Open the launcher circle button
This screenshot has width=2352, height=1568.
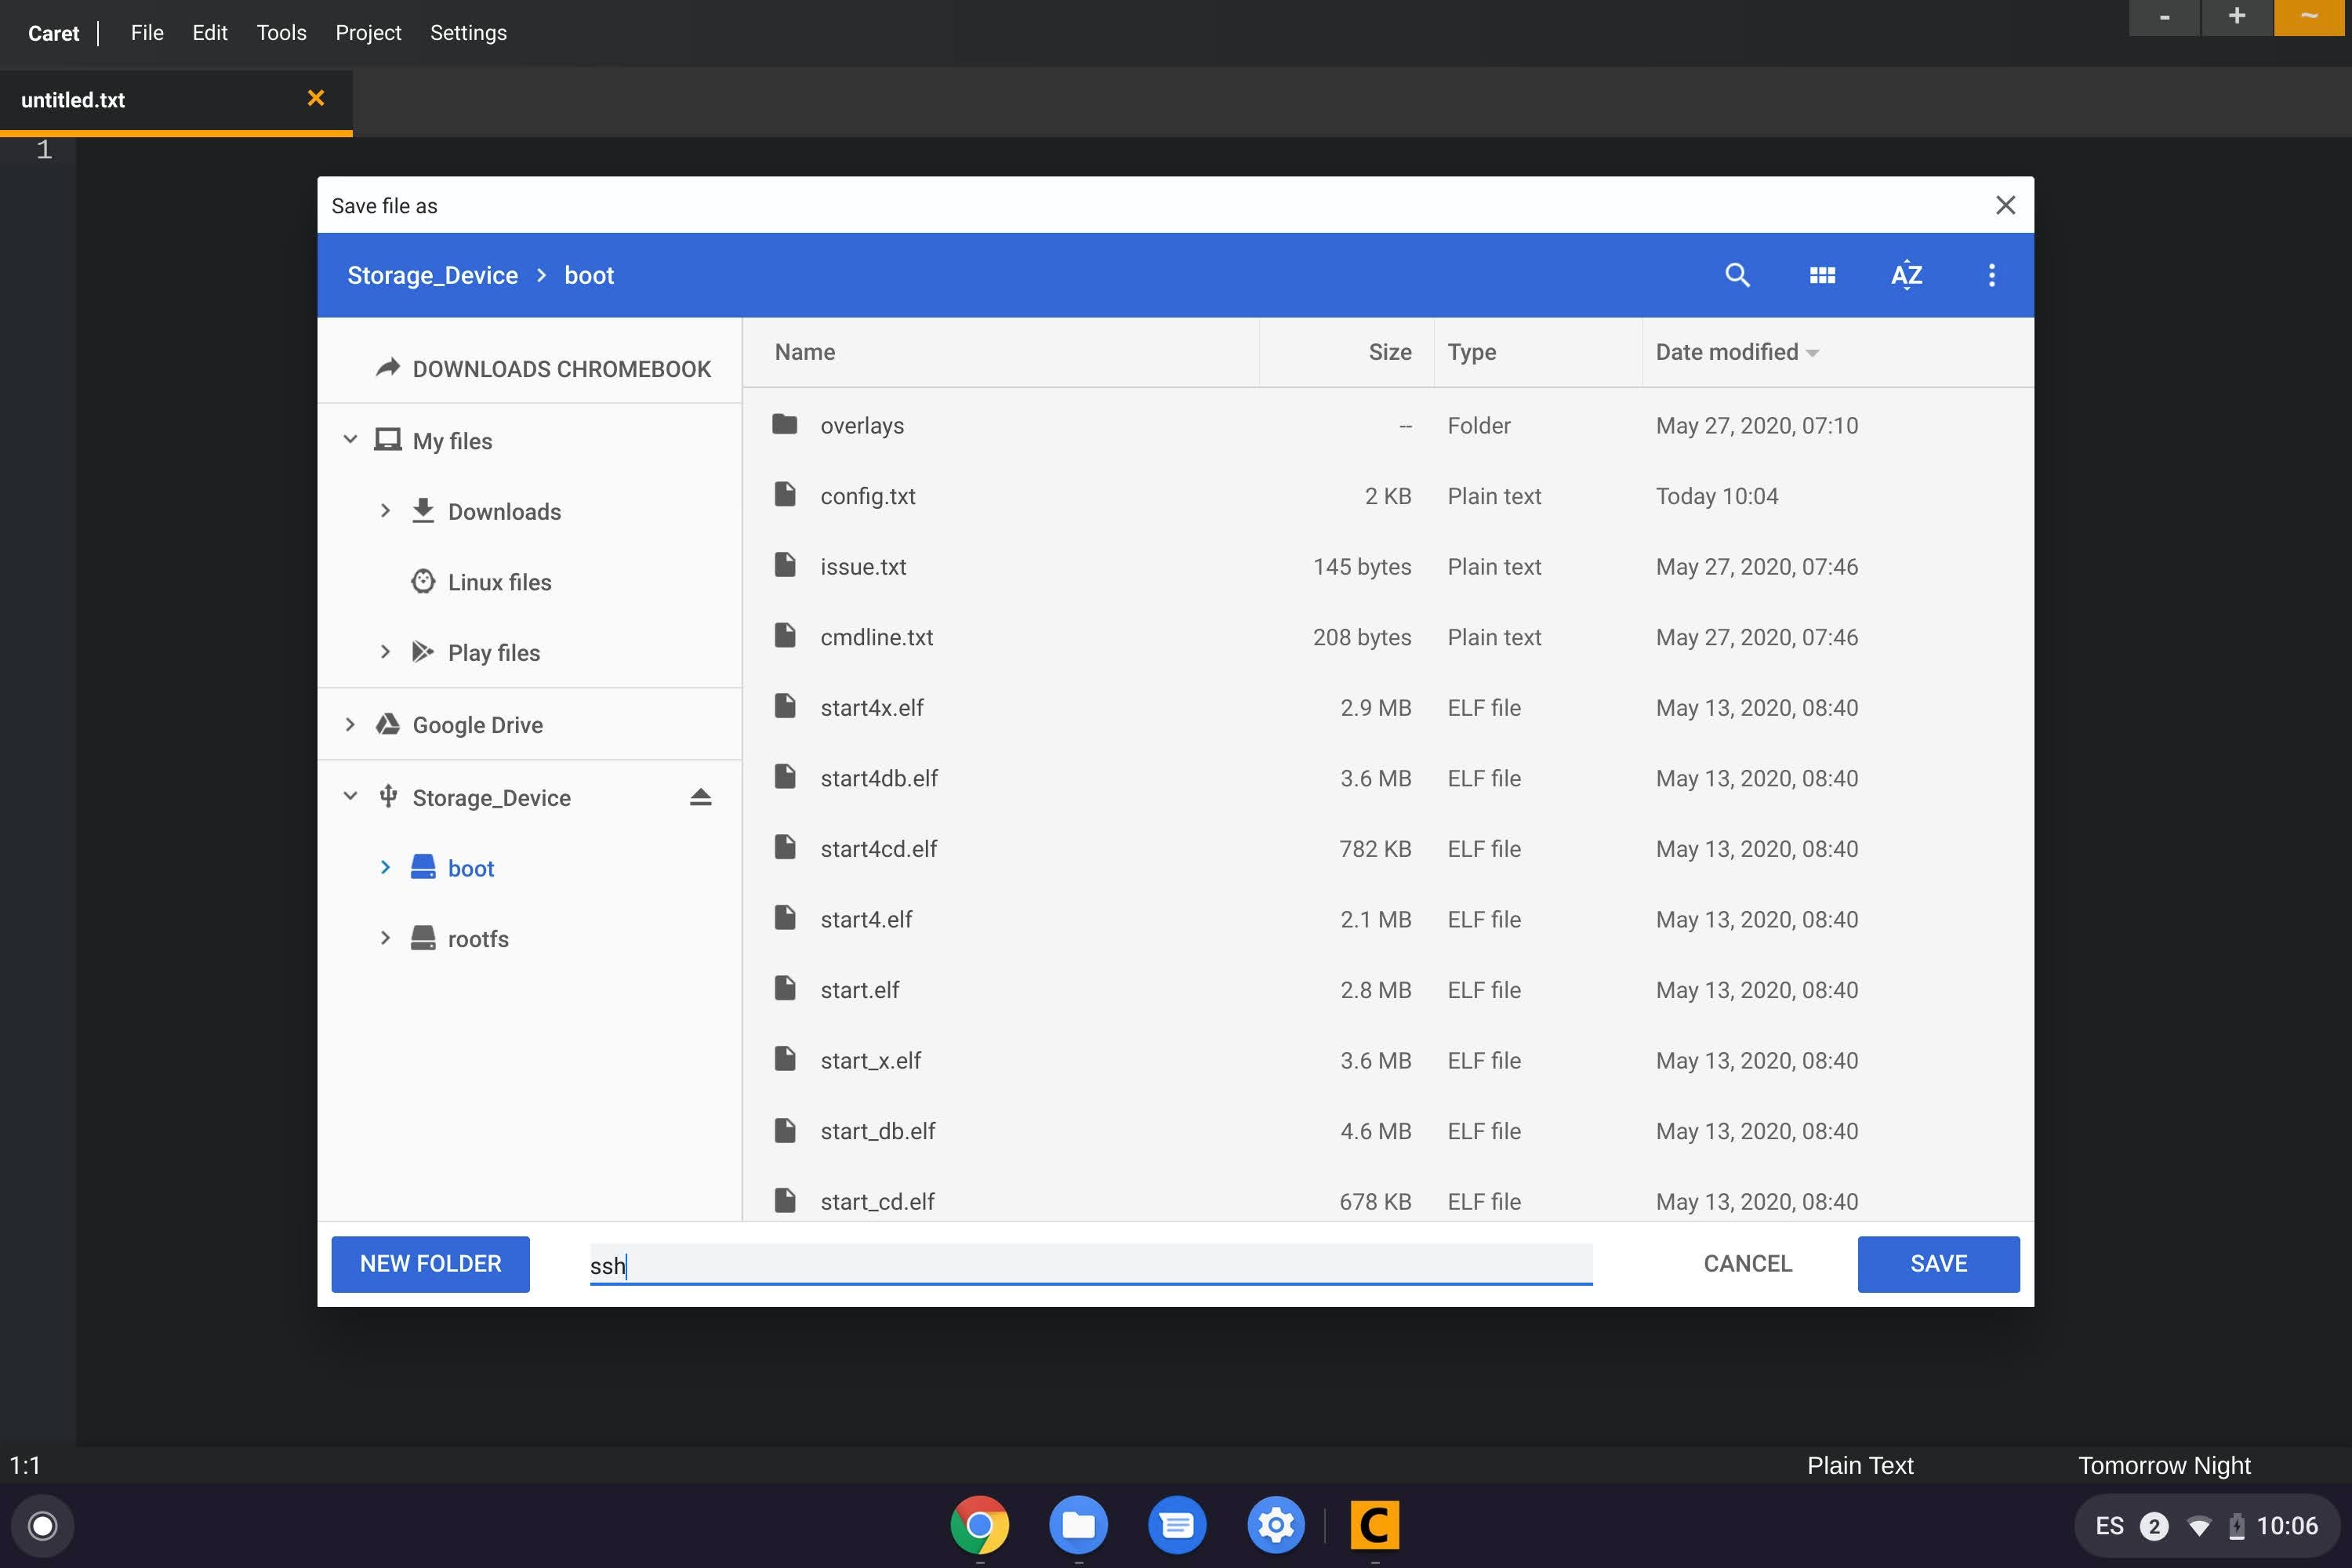point(42,1525)
